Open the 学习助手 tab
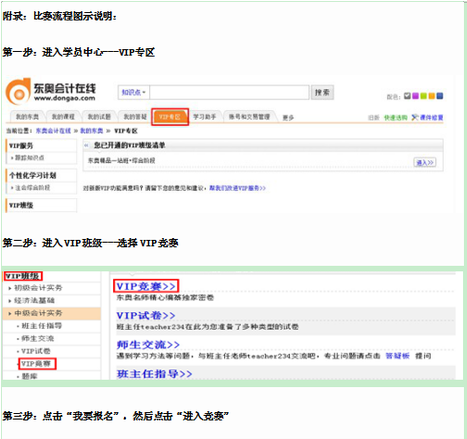 pyautogui.click(x=204, y=117)
